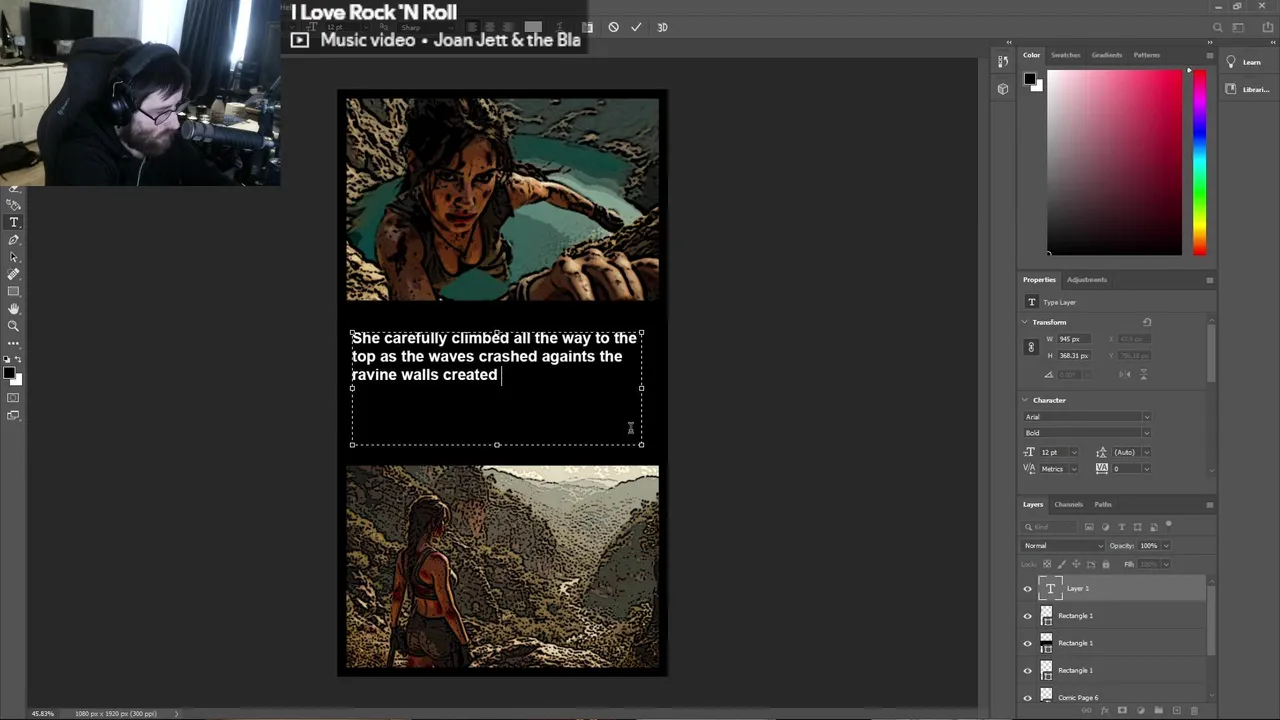Viewport: 1280px width, 720px height.
Task: Delete layer with the trash icon
Action: [1194, 711]
